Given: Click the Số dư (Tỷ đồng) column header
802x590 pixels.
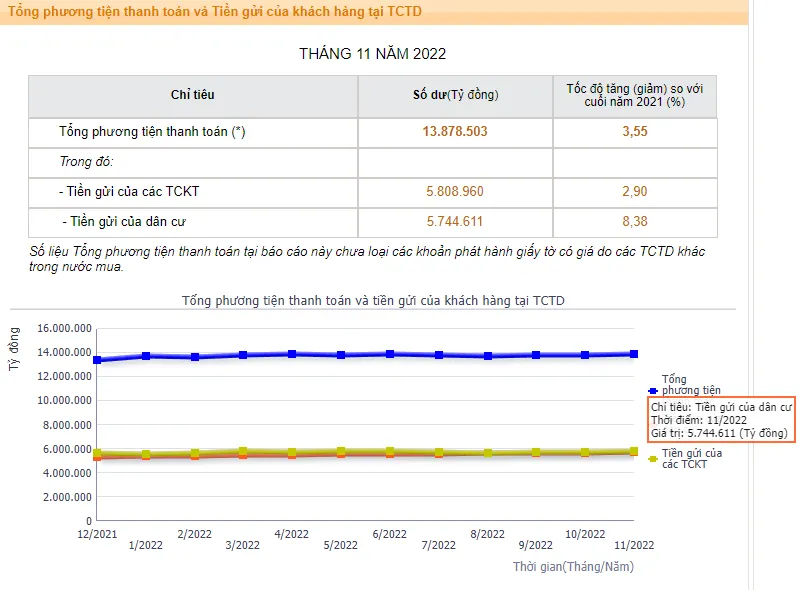Looking at the screenshot, I should coord(455,96).
